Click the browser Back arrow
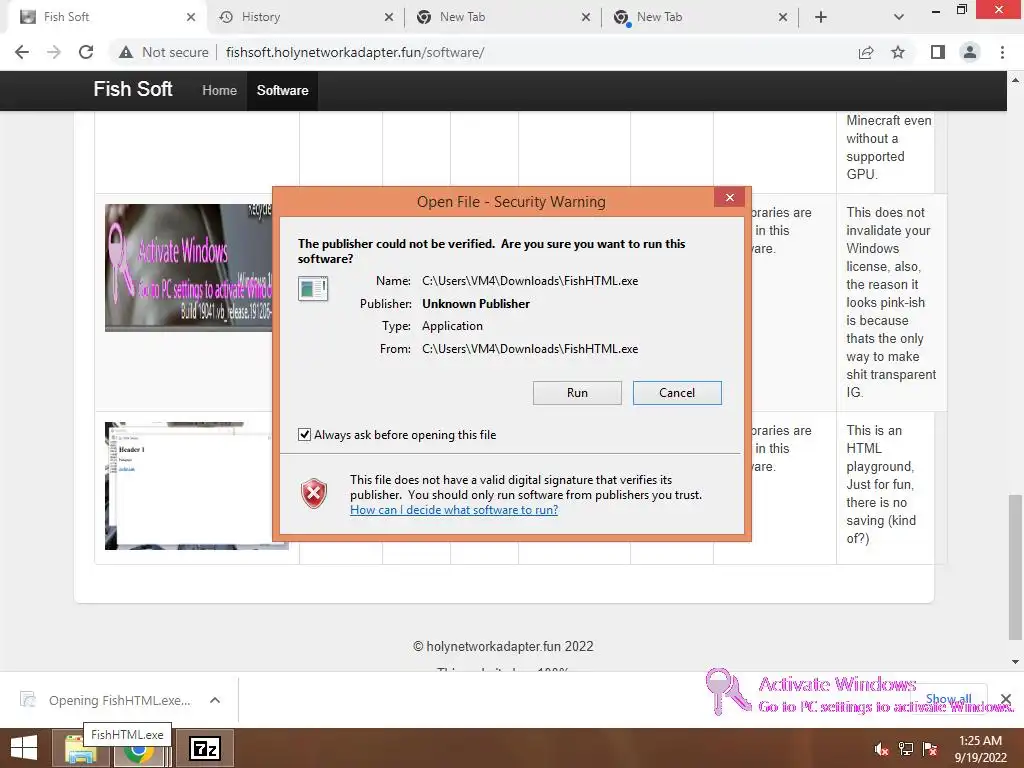 tap(22, 52)
